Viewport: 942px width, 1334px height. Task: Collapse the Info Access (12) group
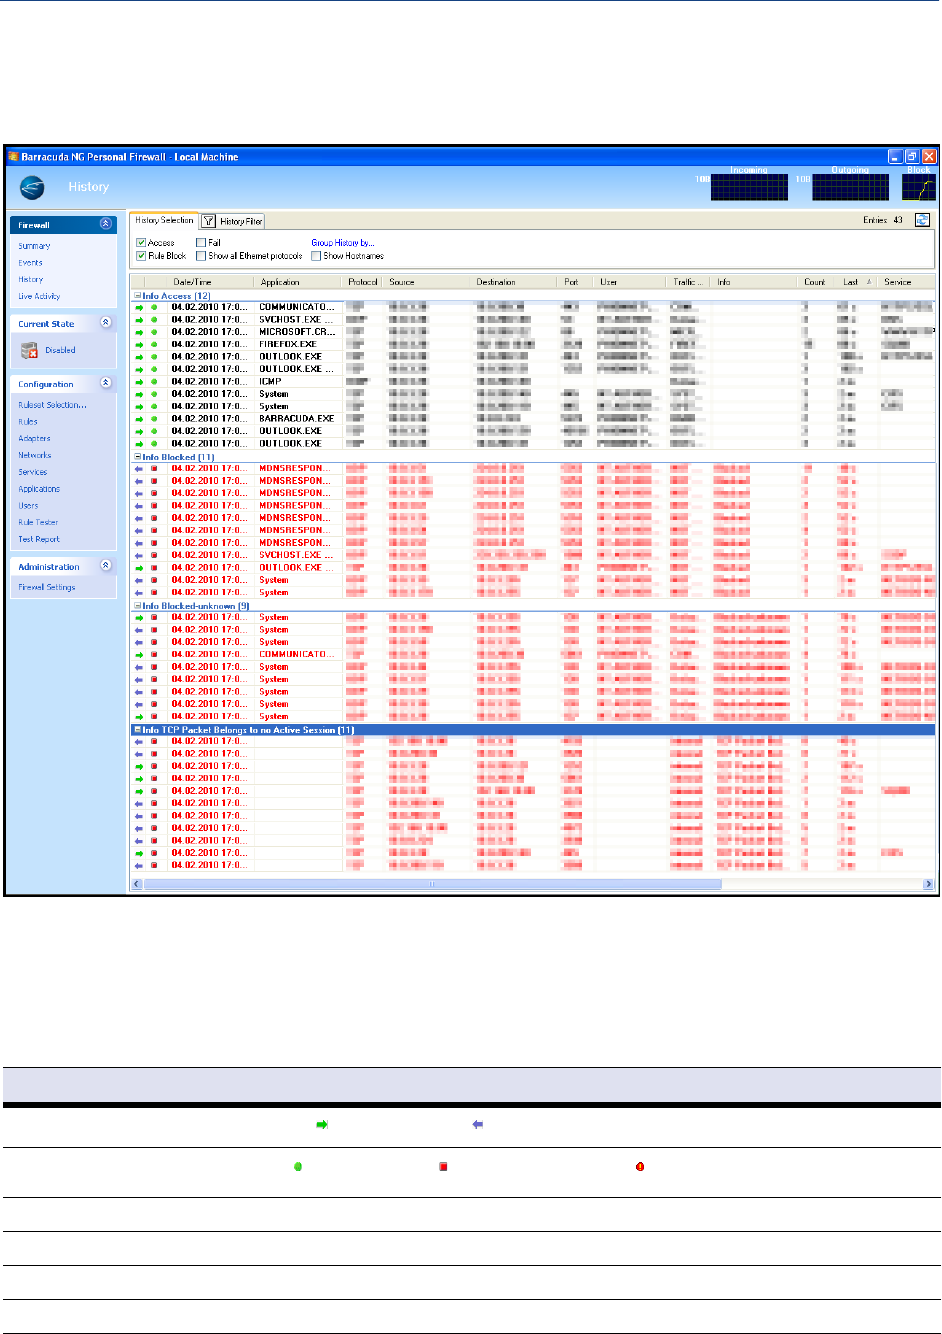(x=137, y=296)
